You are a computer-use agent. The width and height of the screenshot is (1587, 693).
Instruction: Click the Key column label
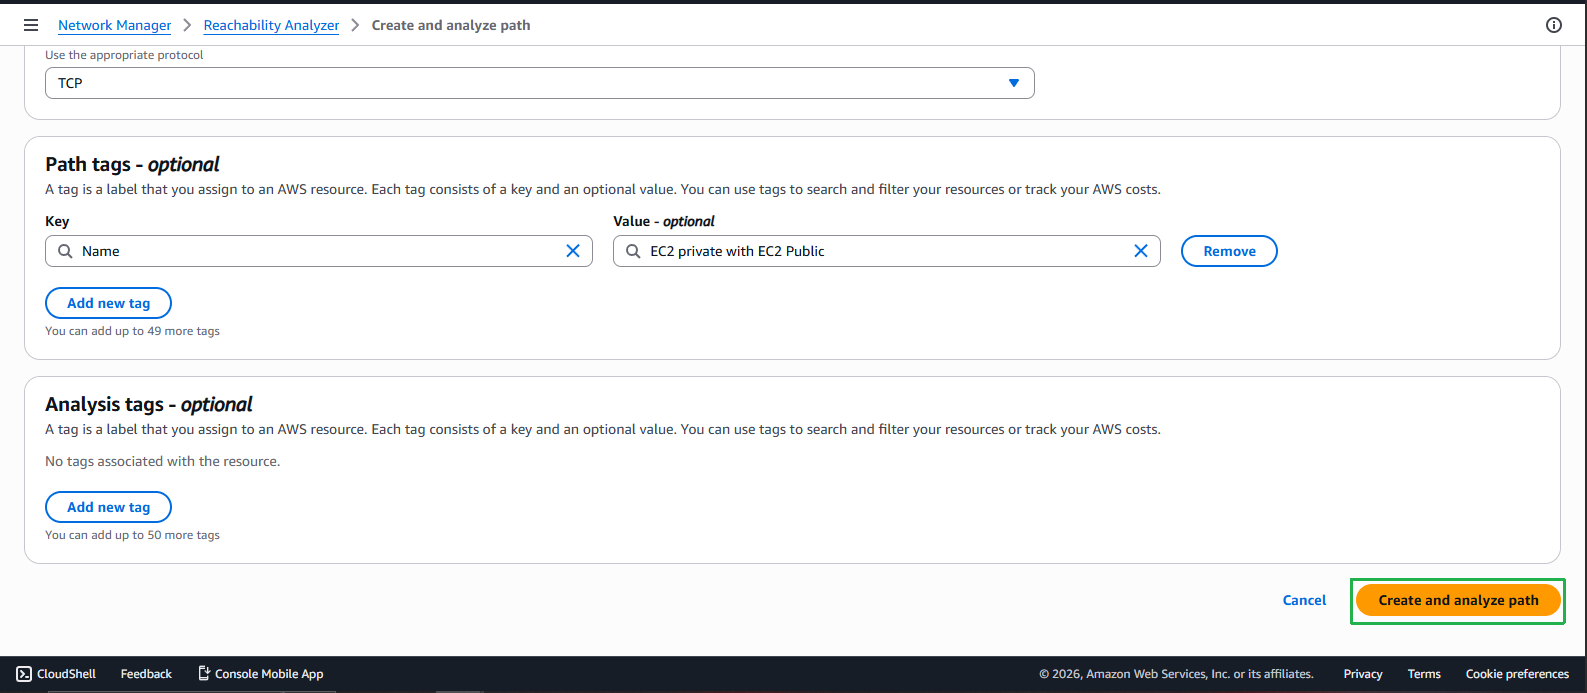coord(57,221)
